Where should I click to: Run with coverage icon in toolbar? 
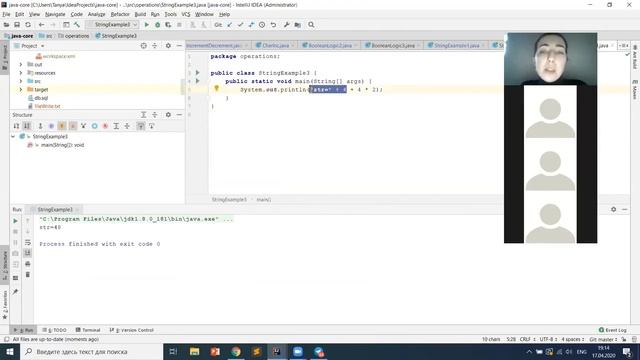point(168,25)
